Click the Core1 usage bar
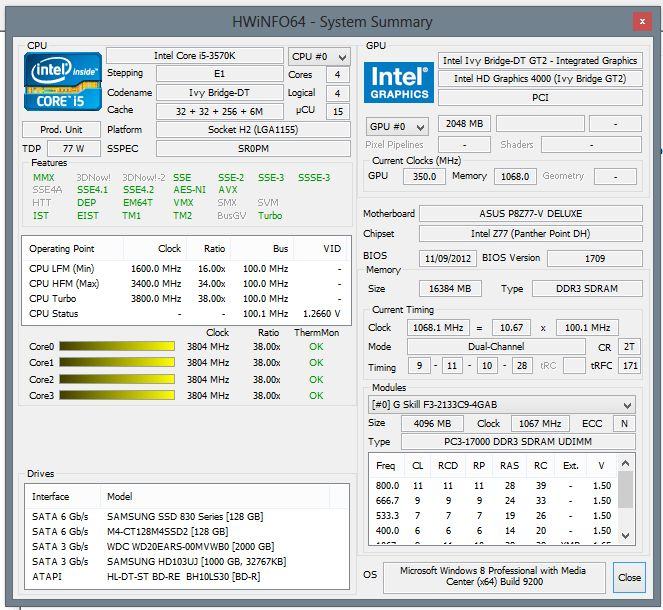Image resolution: width=663 pixels, height=610 pixels. [117, 362]
